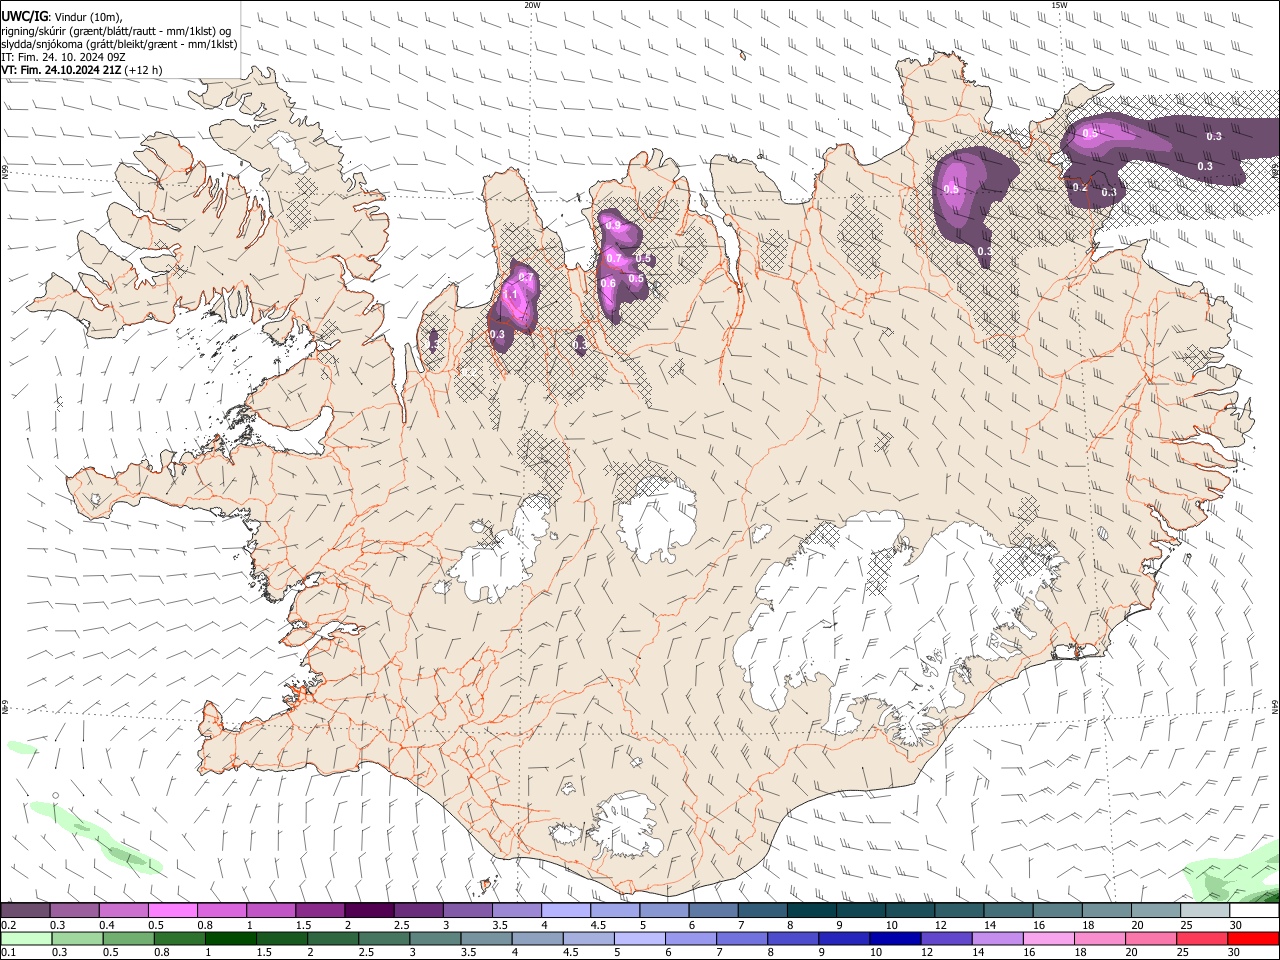Click the 0.1 legend value label
Screen dimensions: 1280x960
[x=9, y=952]
